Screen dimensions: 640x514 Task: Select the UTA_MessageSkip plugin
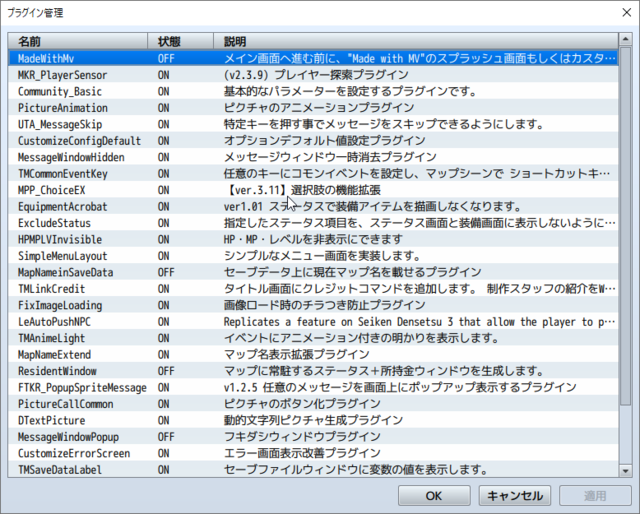(313, 124)
